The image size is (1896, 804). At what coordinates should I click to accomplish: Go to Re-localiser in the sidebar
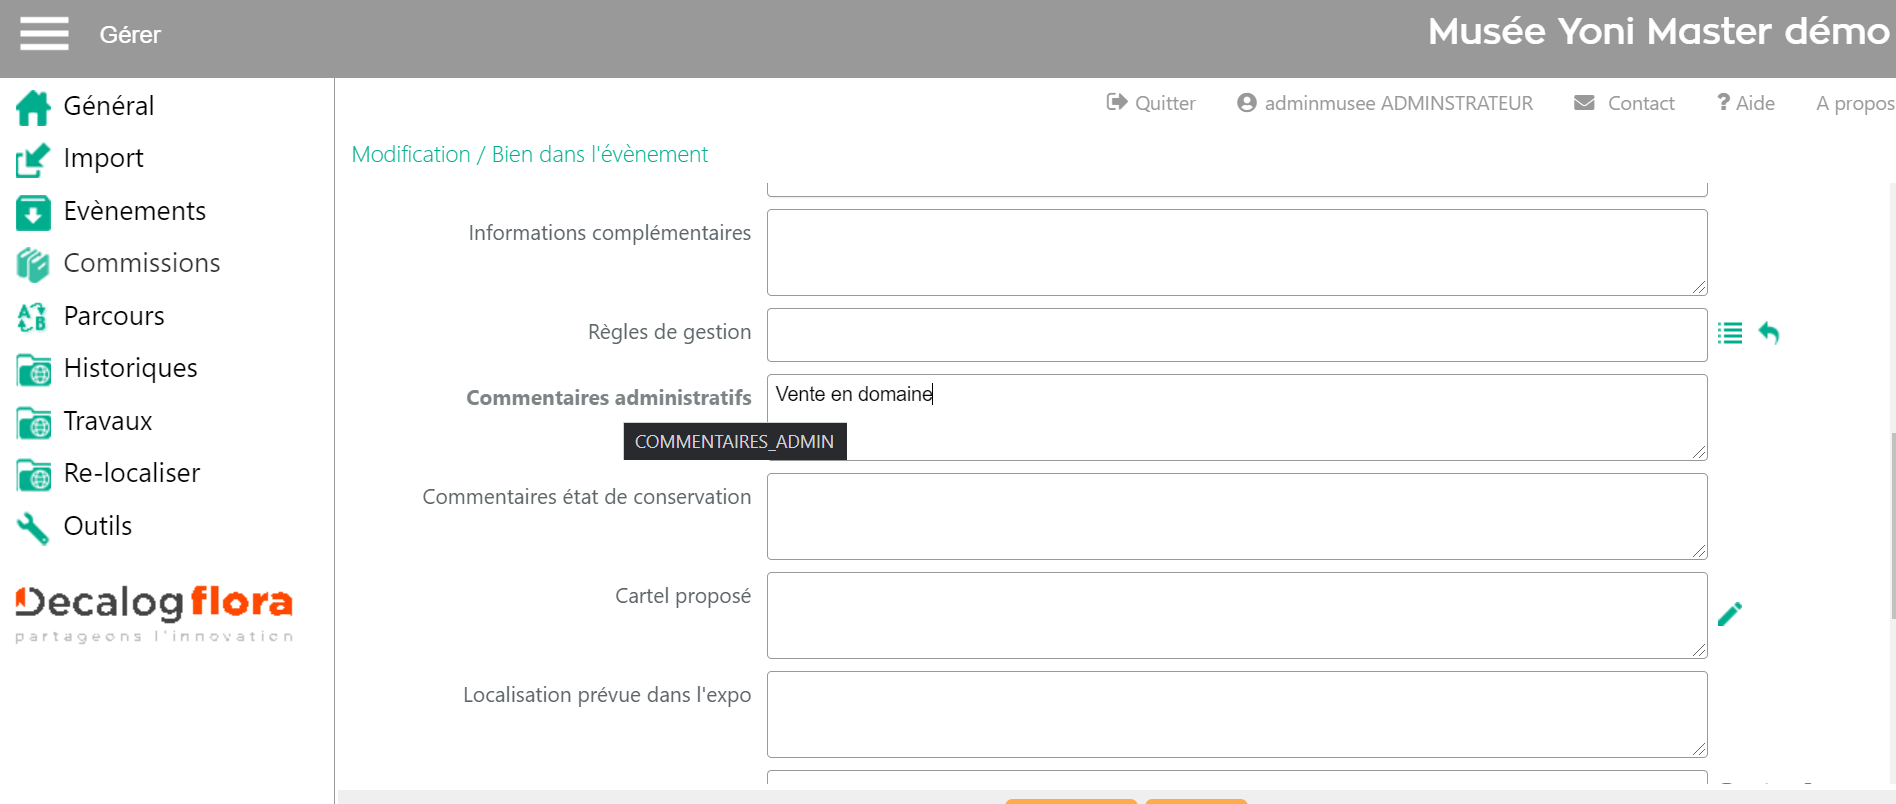click(131, 473)
